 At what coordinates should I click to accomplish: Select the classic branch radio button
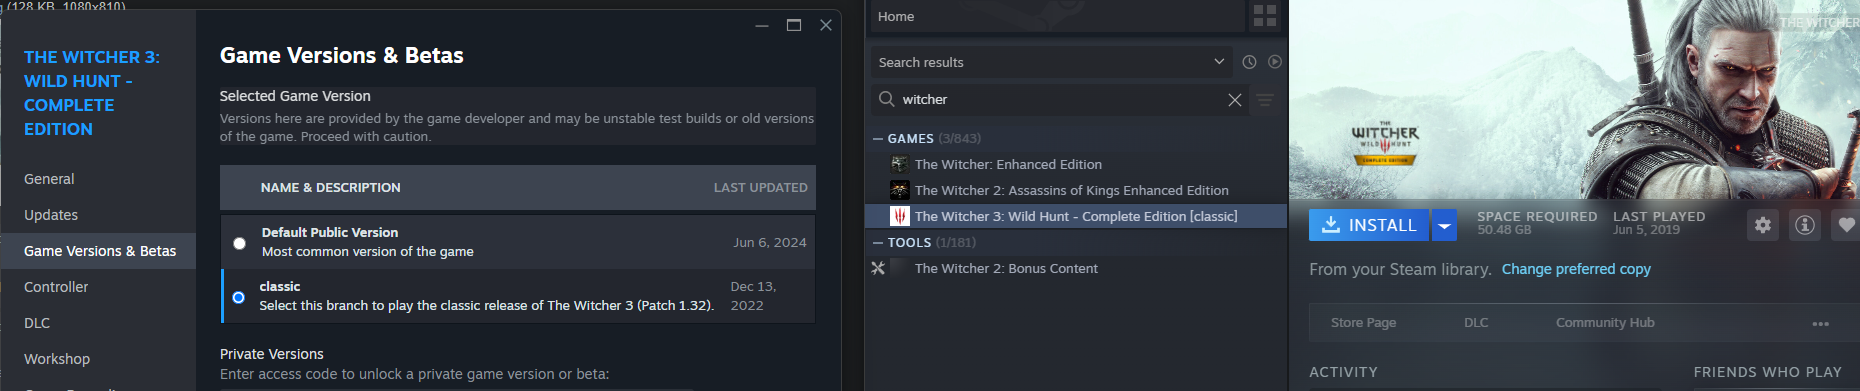point(238,297)
